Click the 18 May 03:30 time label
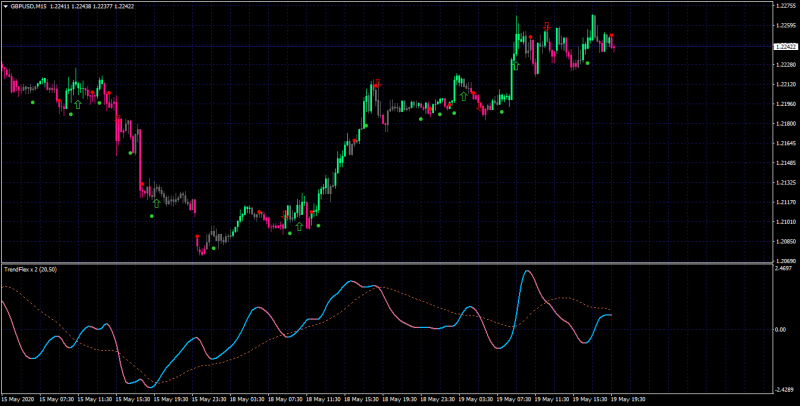This screenshot has width=800, height=406. [248, 399]
